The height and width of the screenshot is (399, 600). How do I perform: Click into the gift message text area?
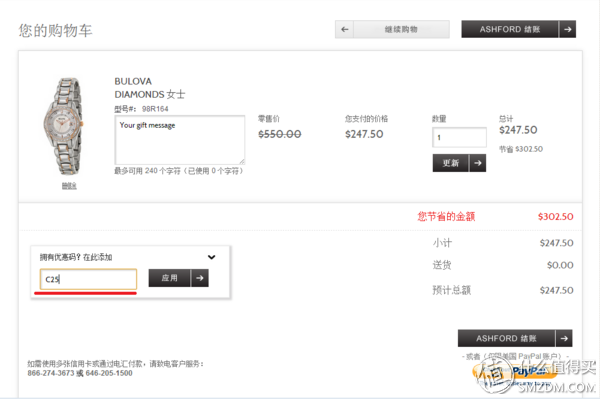180,140
